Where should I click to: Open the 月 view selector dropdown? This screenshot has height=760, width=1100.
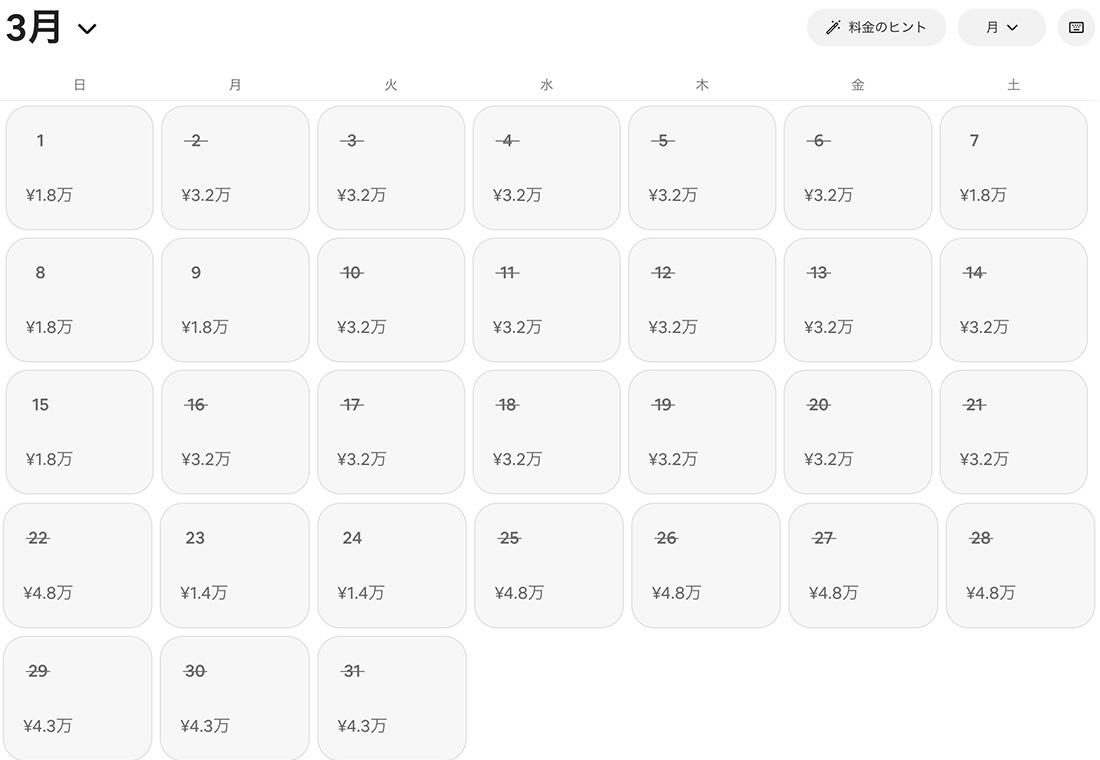(x=1001, y=27)
